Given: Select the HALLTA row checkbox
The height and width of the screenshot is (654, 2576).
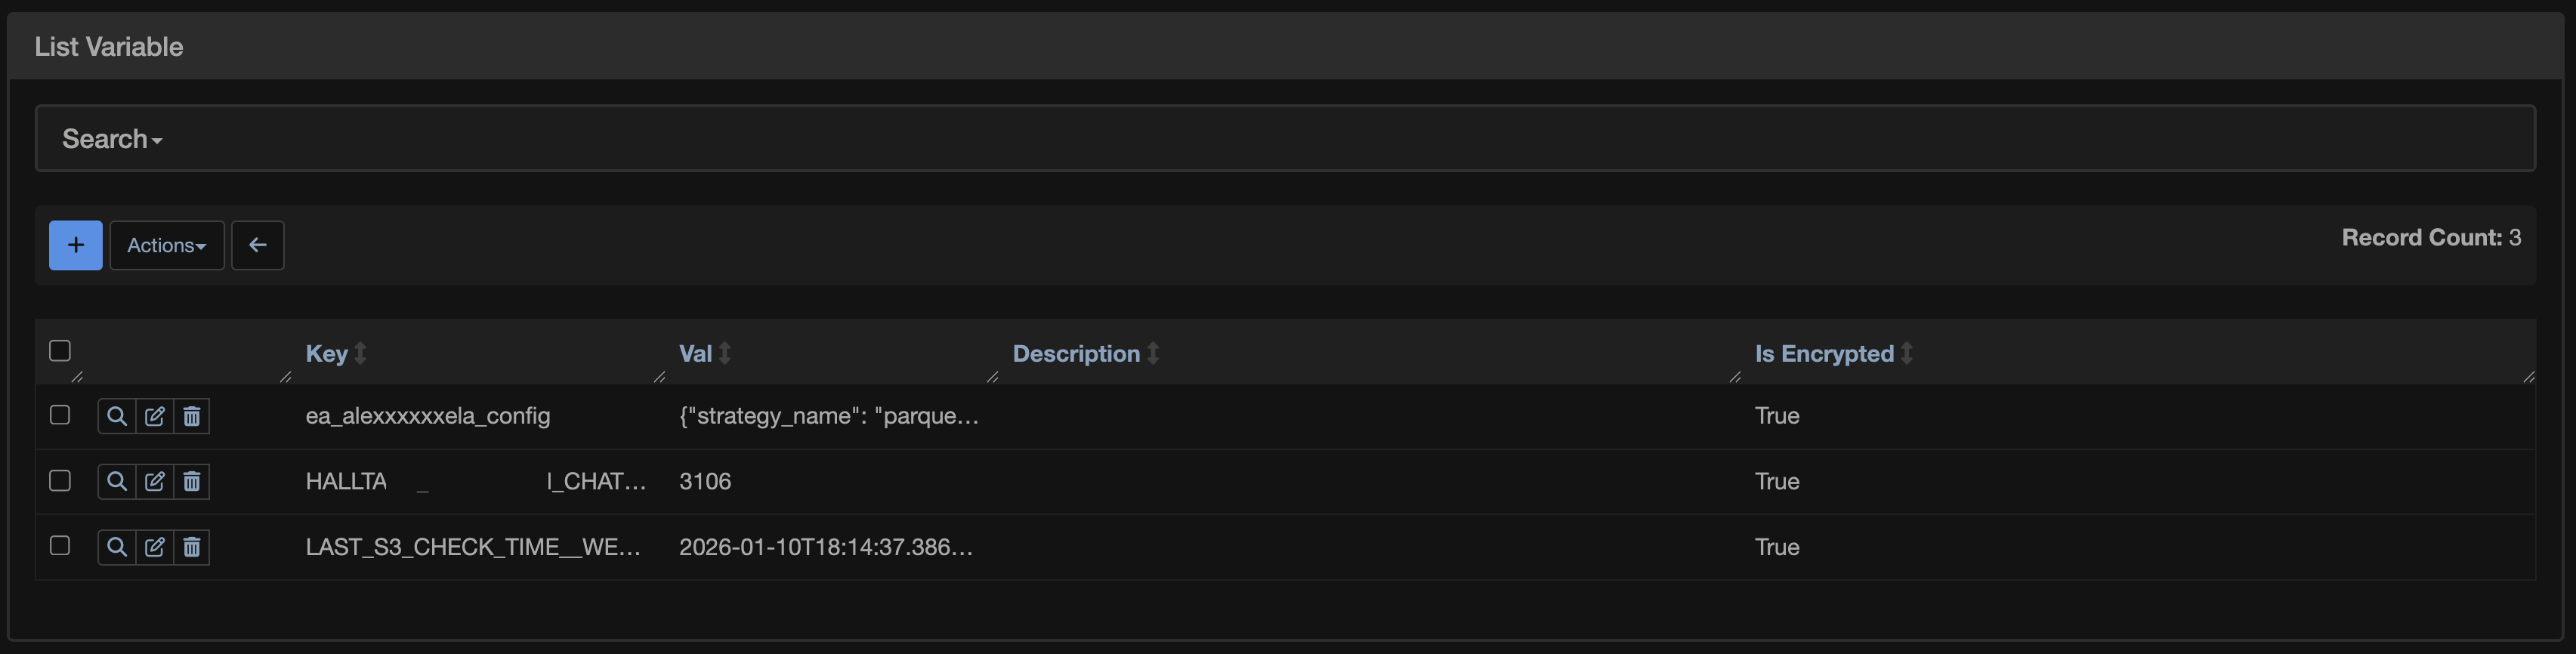Looking at the screenshot, I should (60, 480).
